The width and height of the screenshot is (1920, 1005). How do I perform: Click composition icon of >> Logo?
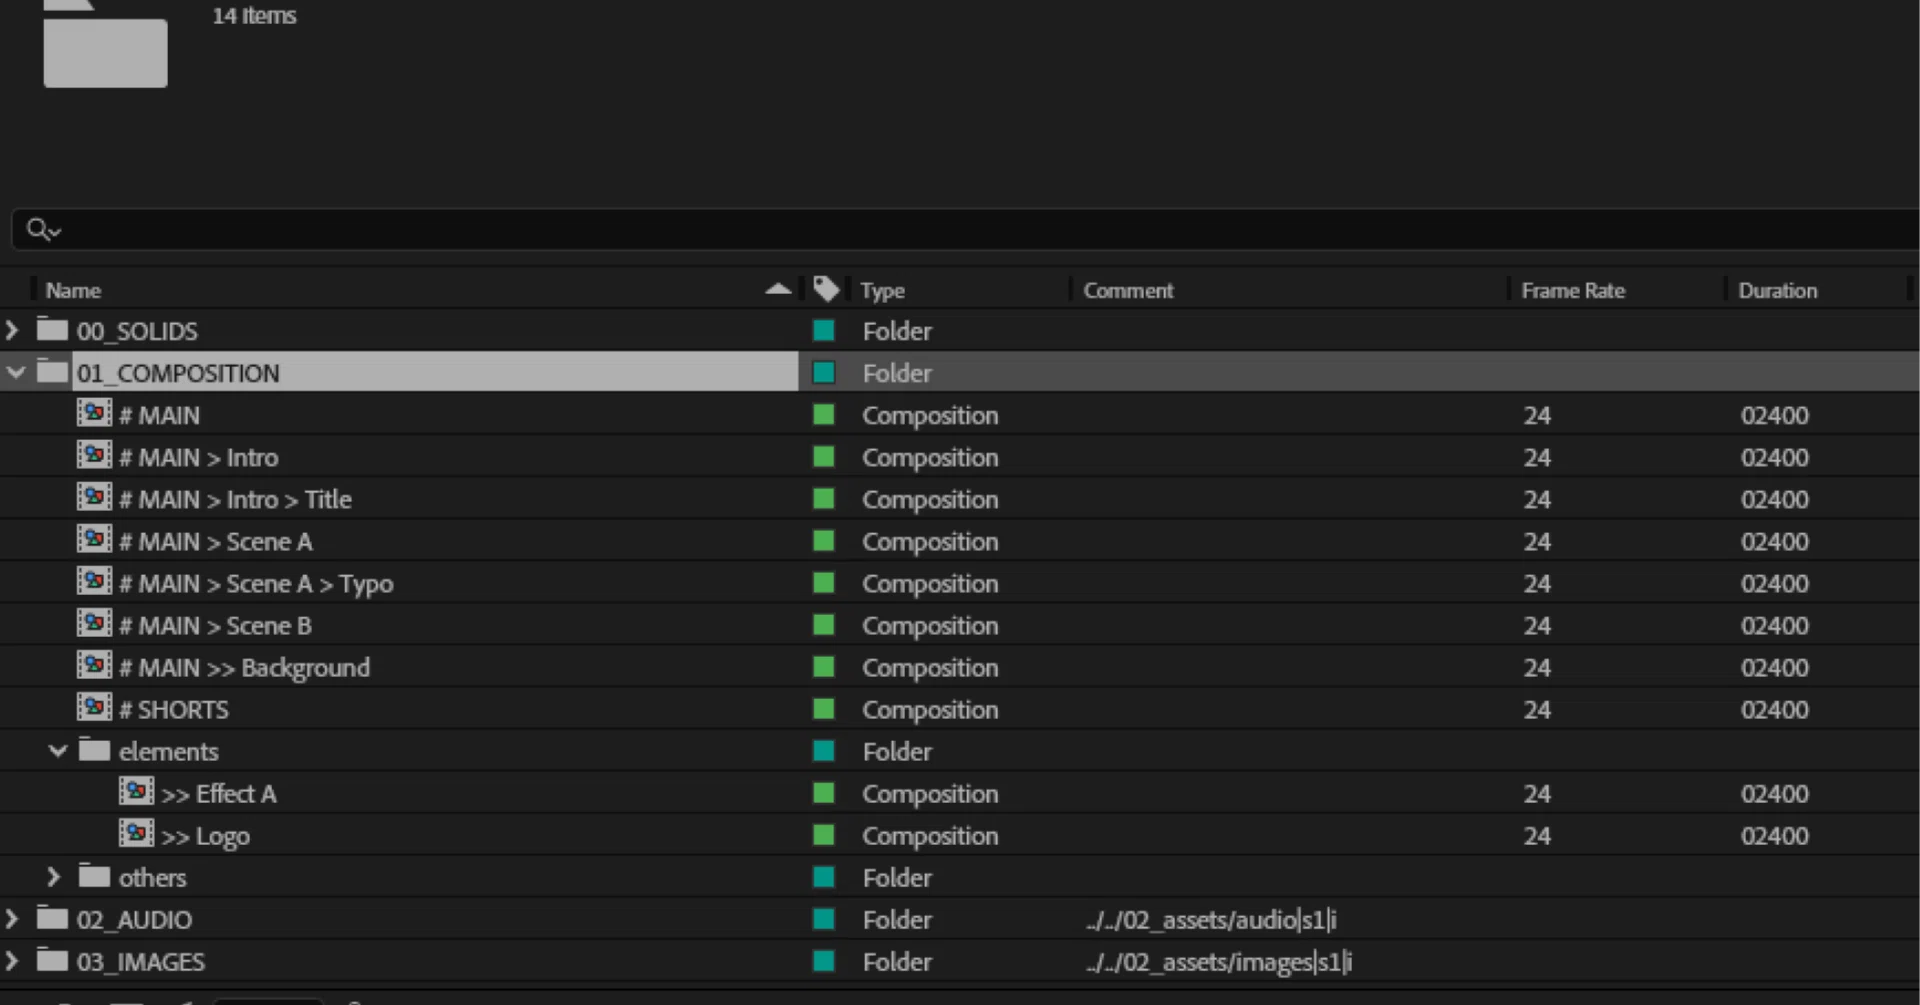pos(136,834)
